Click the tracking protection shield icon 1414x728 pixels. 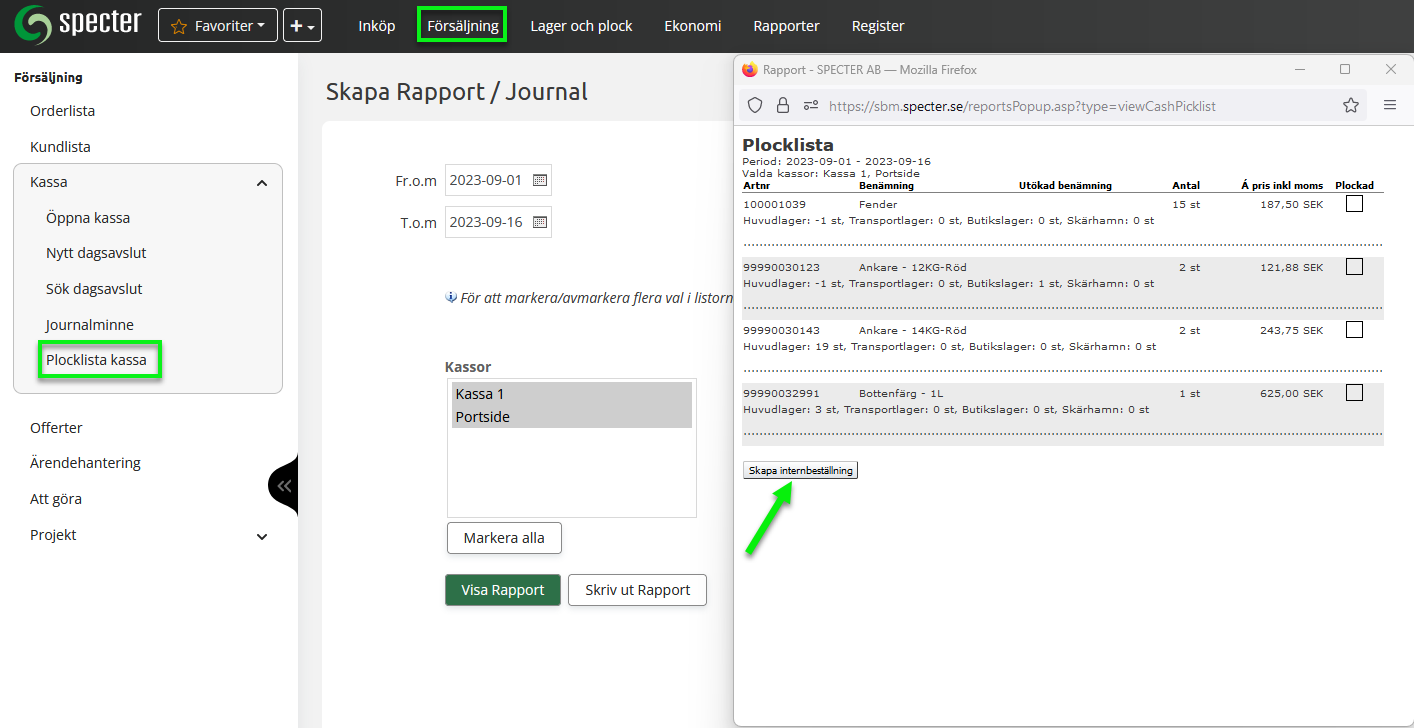755,105
